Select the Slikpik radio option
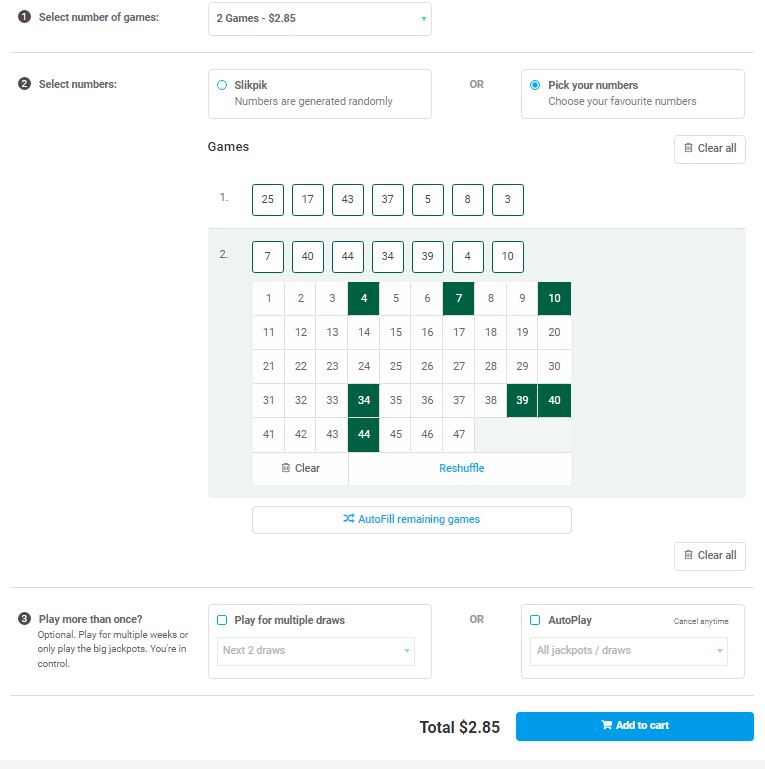The width and height of the screenshot is (765, 769). [x=222, y=85]
